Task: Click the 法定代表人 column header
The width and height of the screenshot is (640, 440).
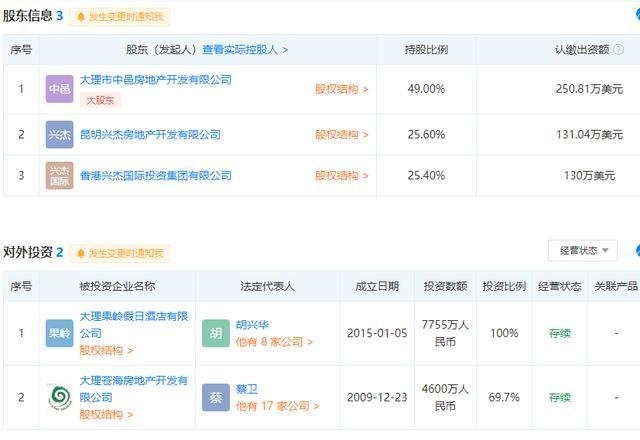Action: click(267, 286)
